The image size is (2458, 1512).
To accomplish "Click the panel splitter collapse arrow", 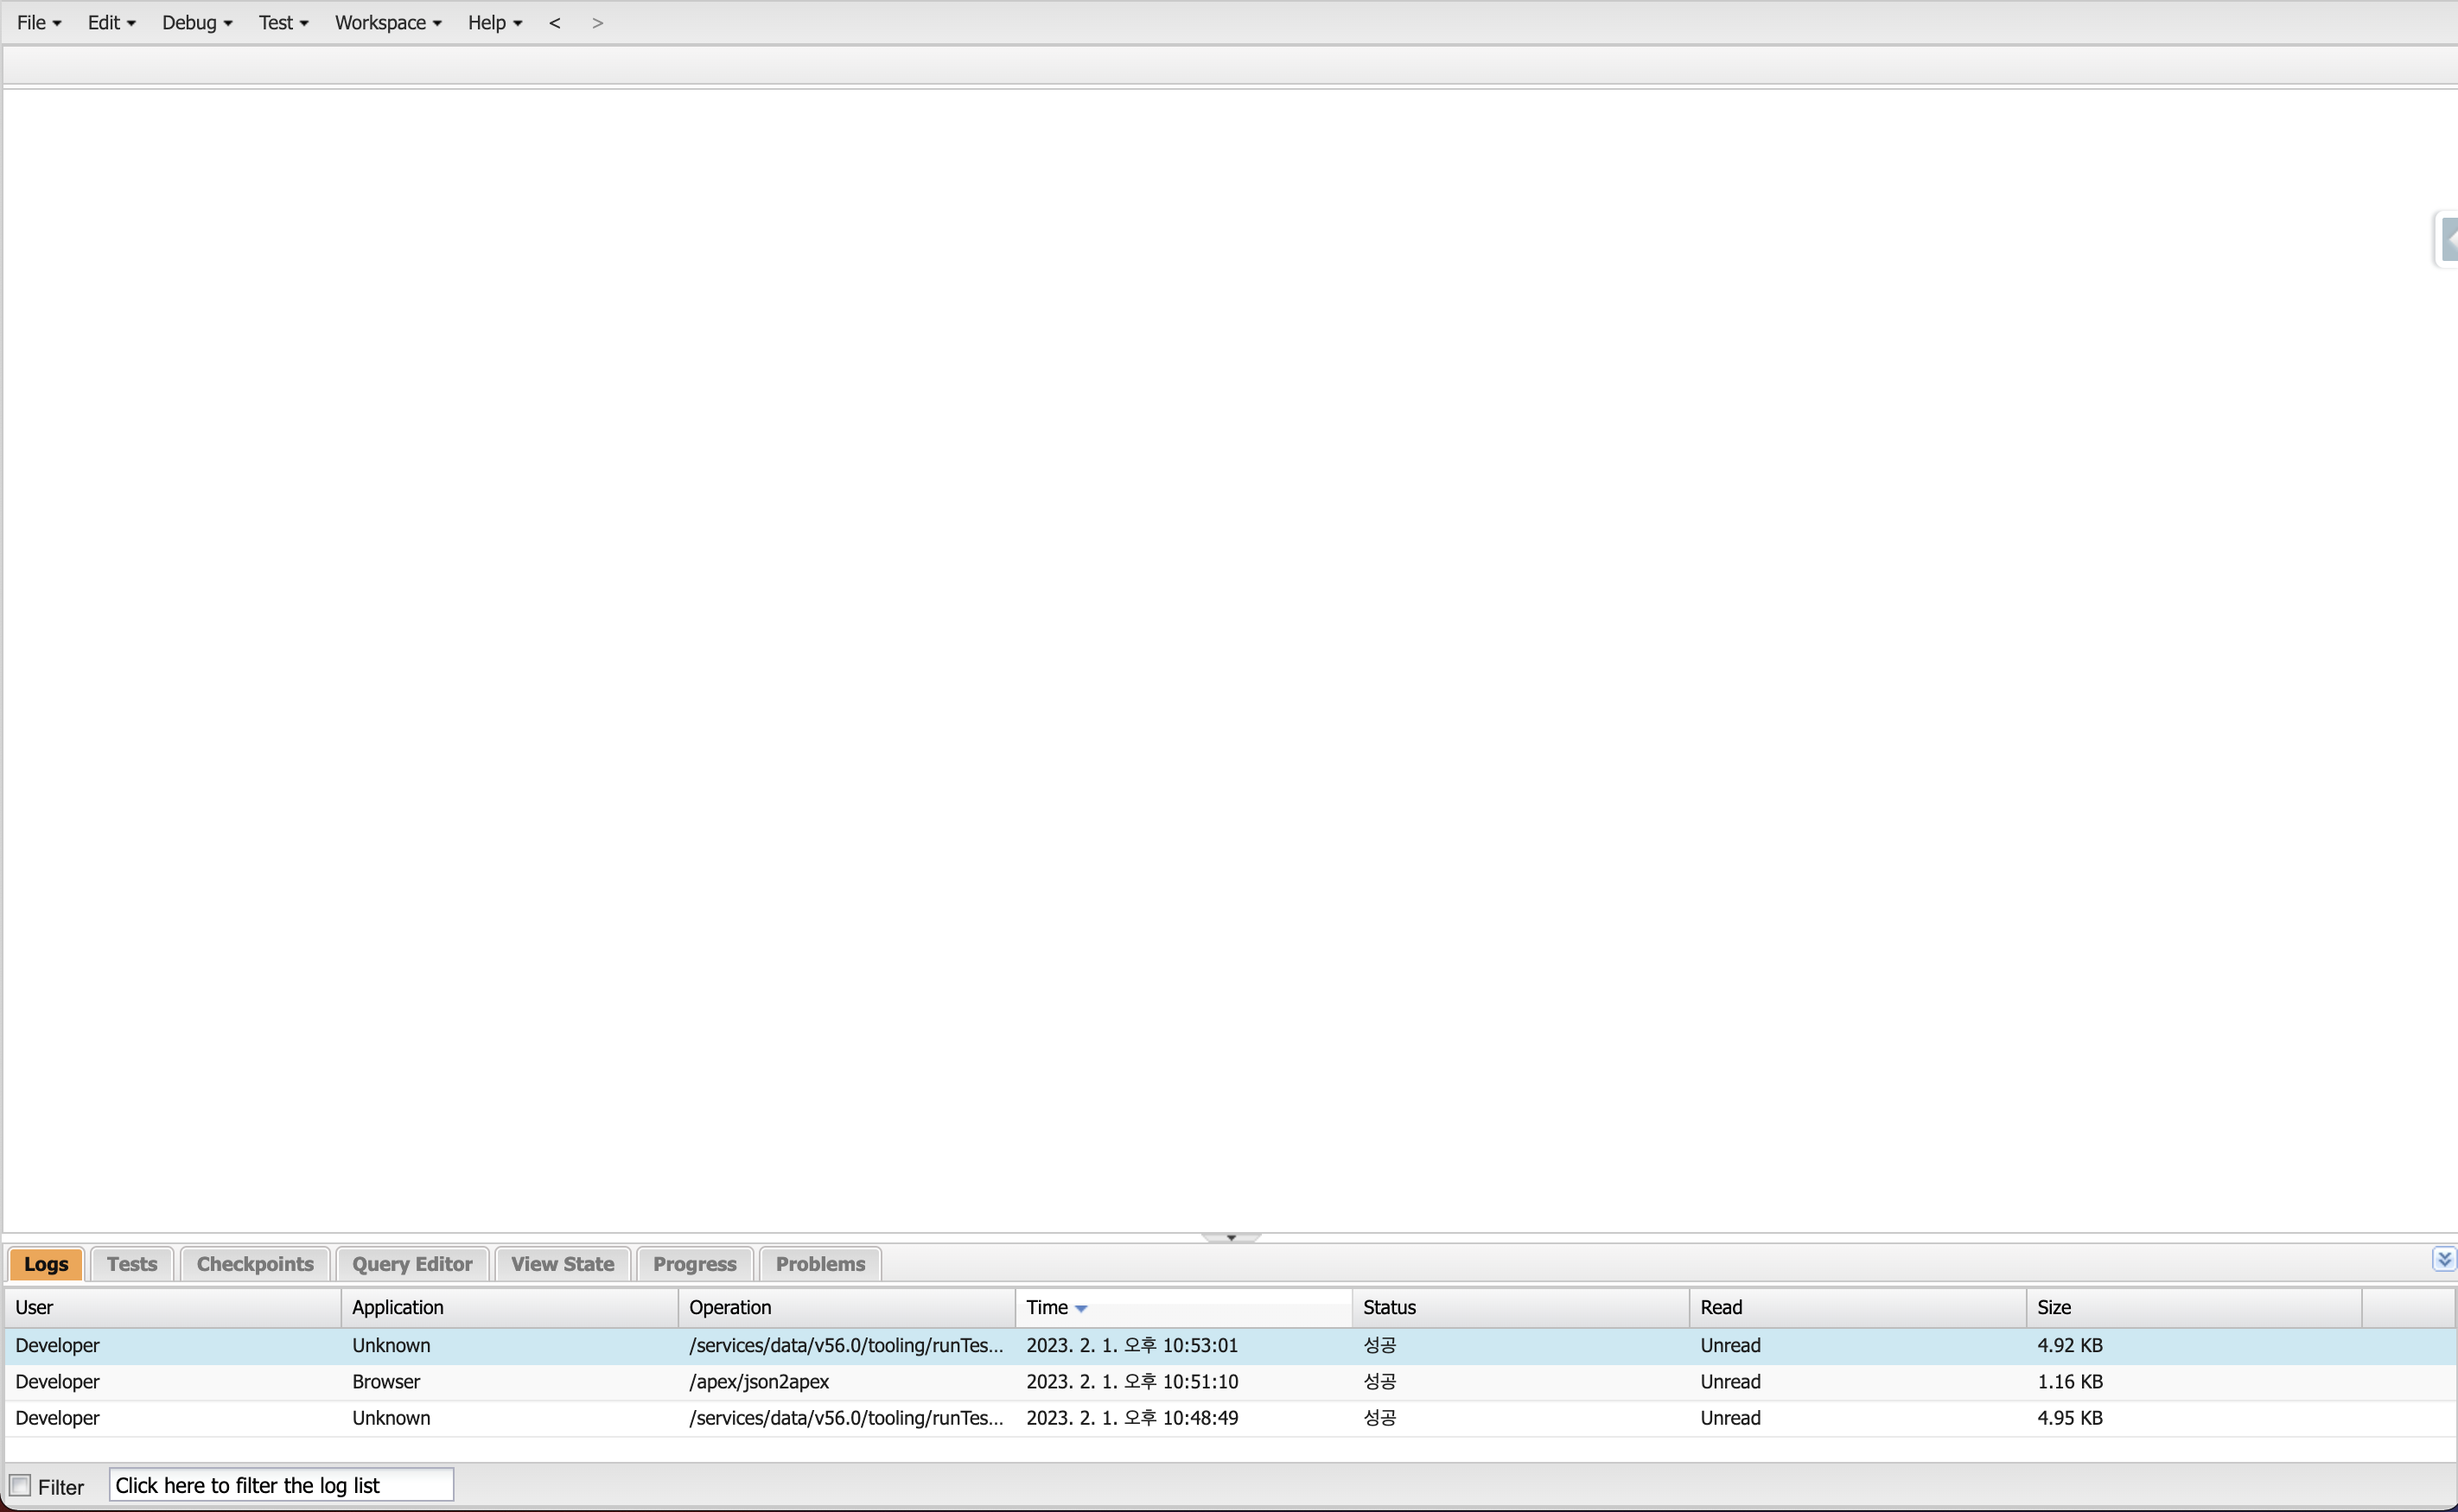I will pos(1231,1238).
